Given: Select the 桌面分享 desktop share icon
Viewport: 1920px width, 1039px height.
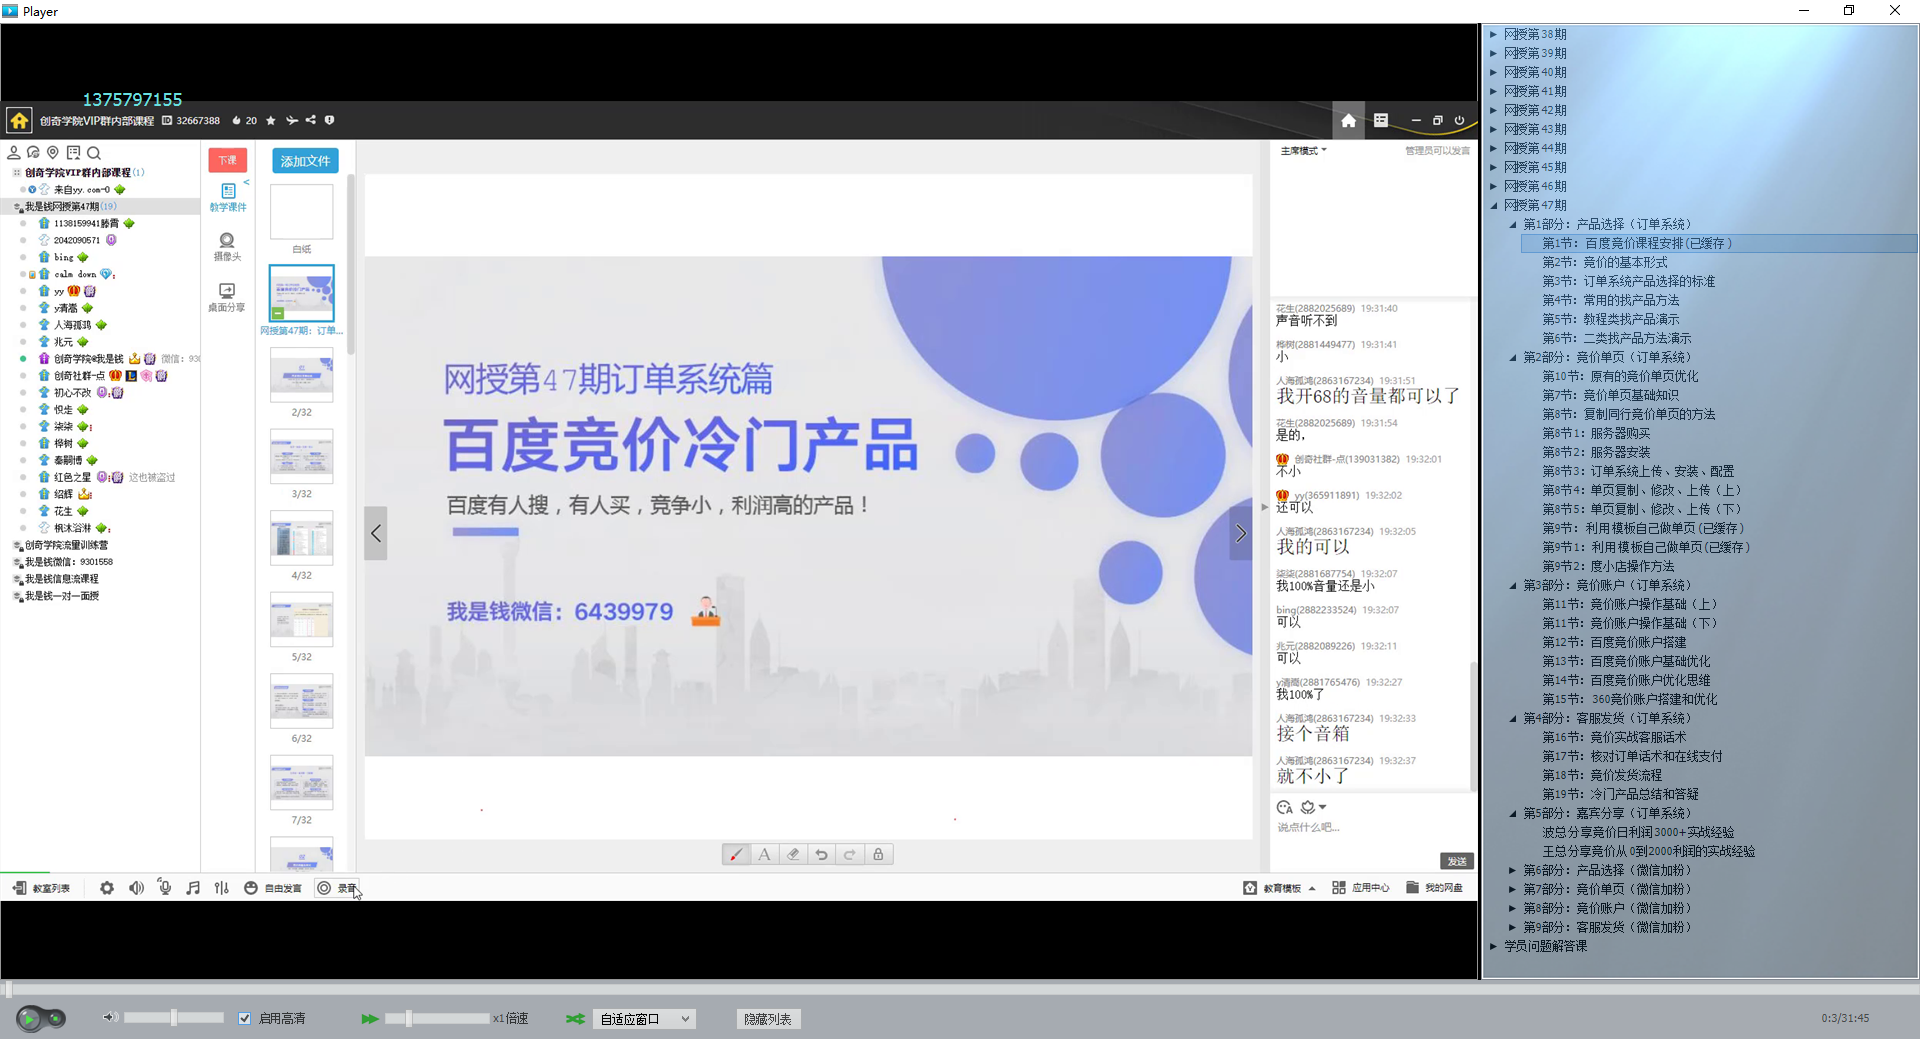Looking at the screenshot, I should coord(227,298).
